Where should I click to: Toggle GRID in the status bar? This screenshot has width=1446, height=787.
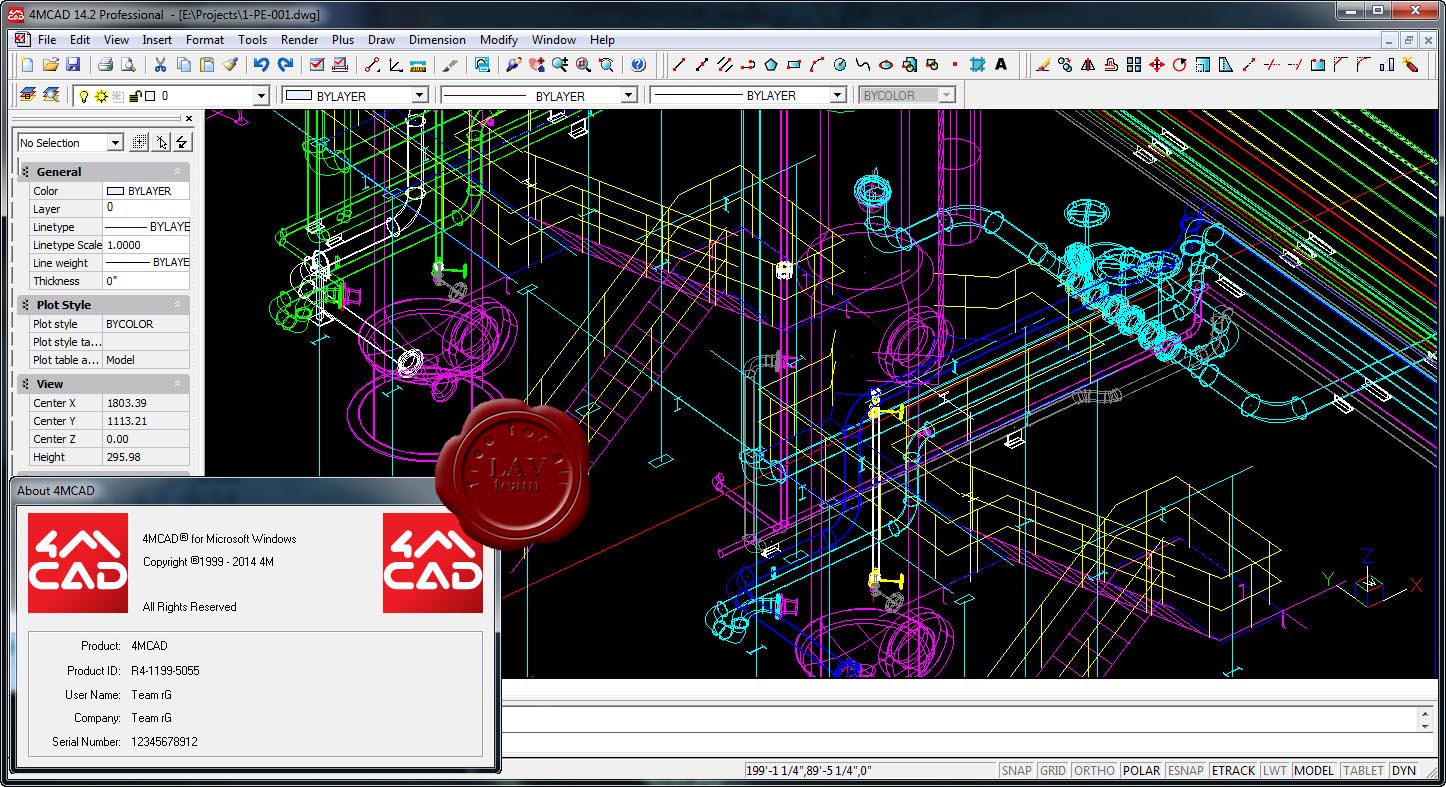1052,771
